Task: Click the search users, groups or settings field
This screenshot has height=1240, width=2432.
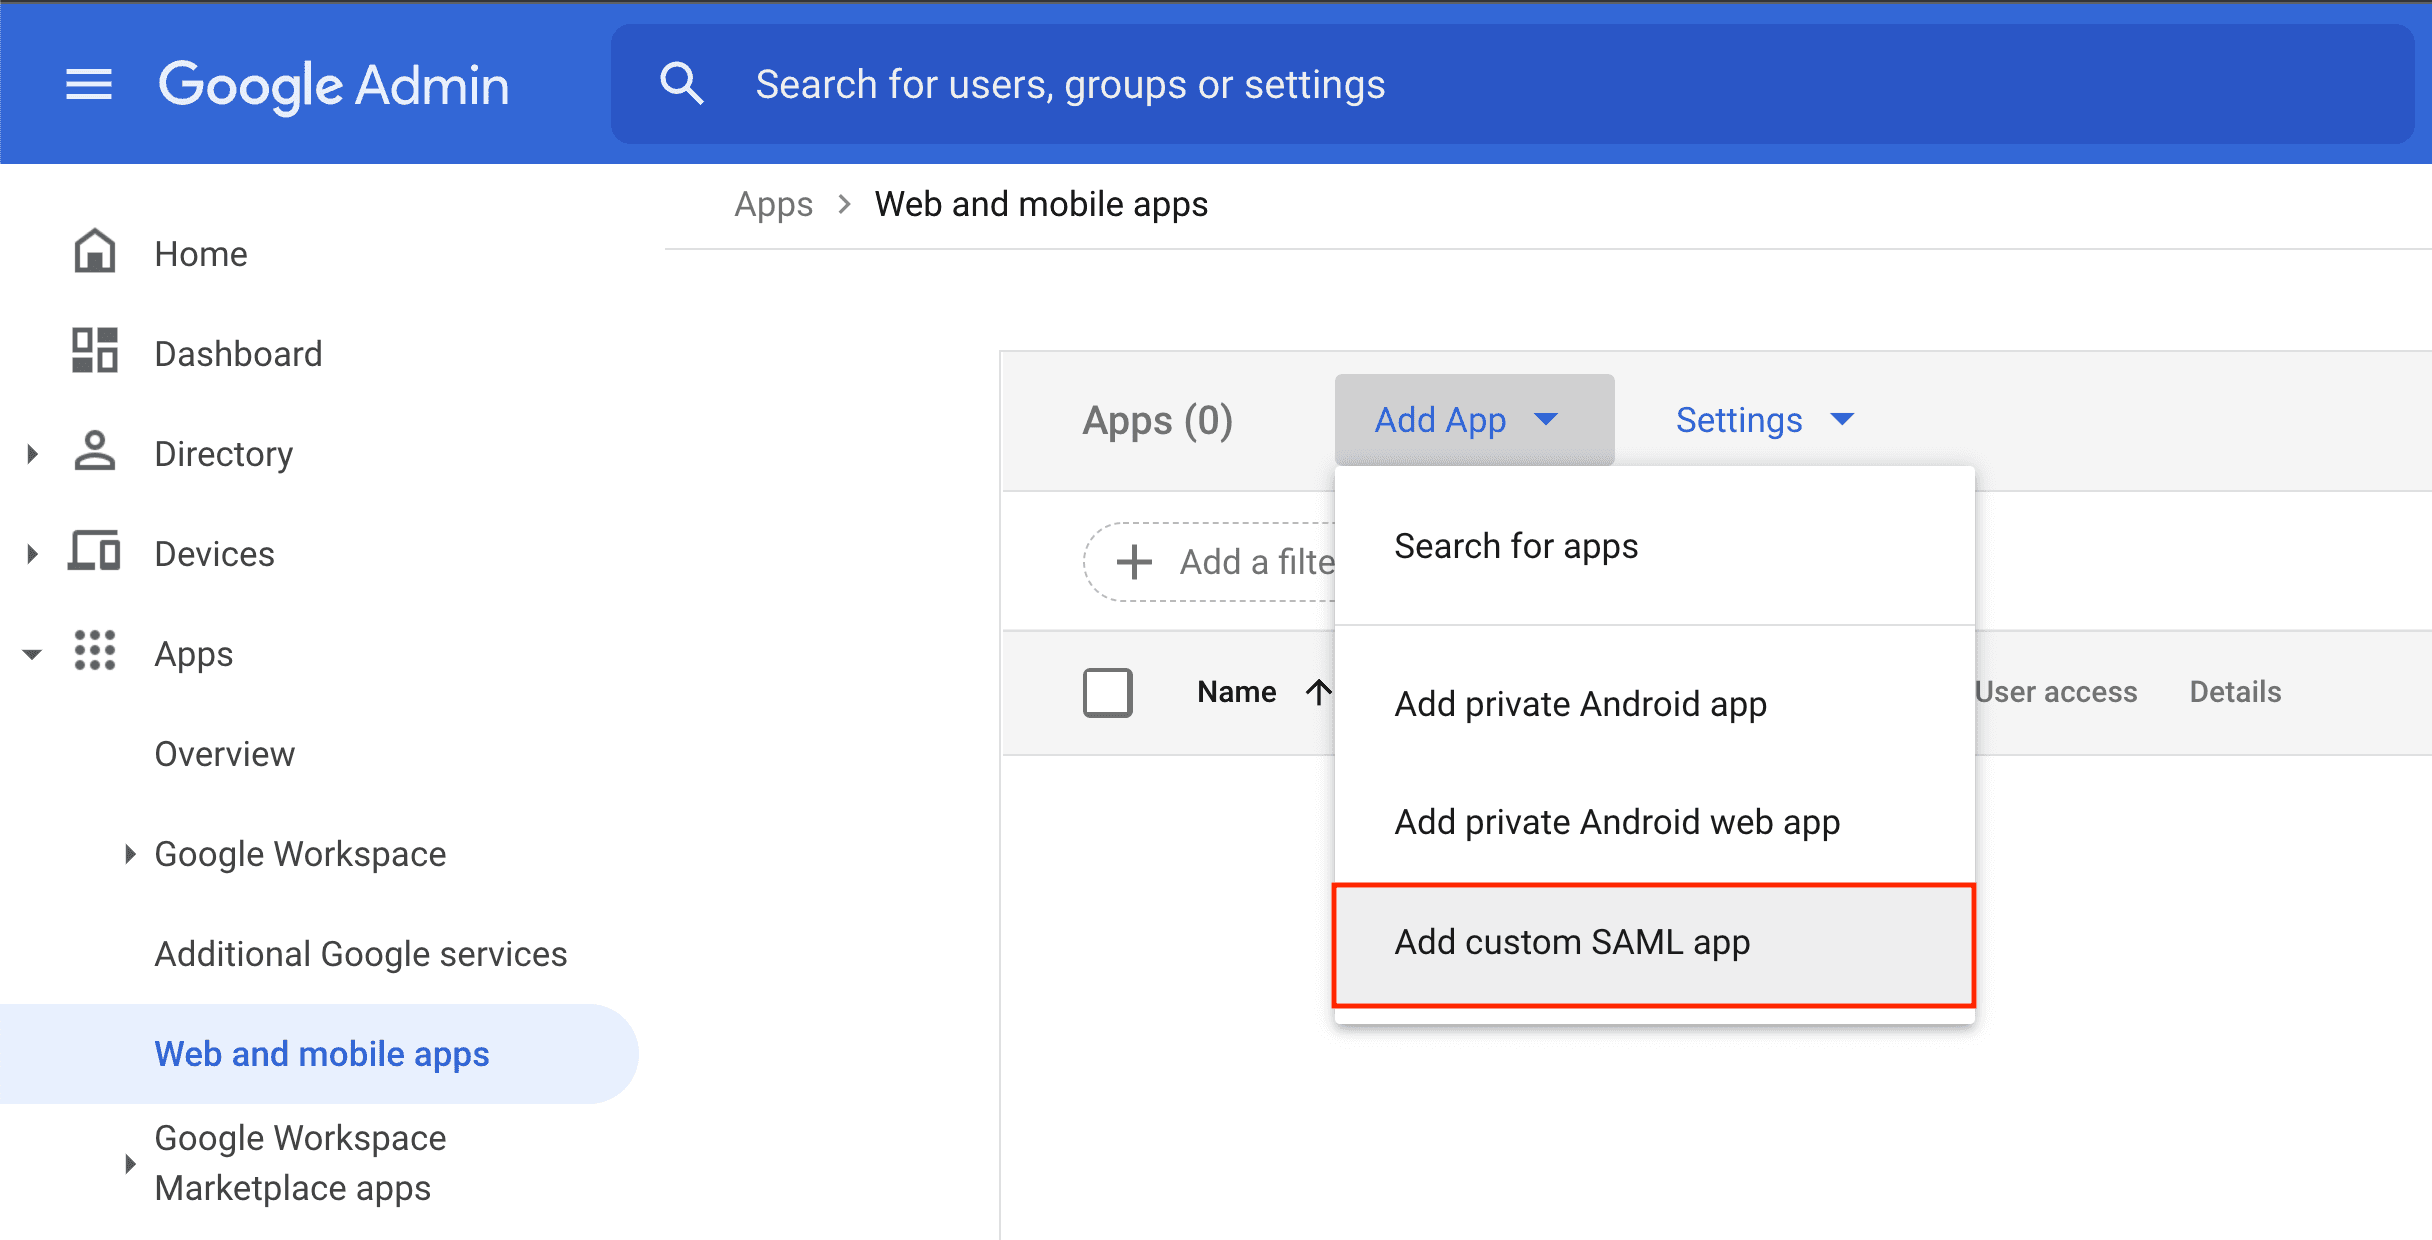Action: point(1500,85)
